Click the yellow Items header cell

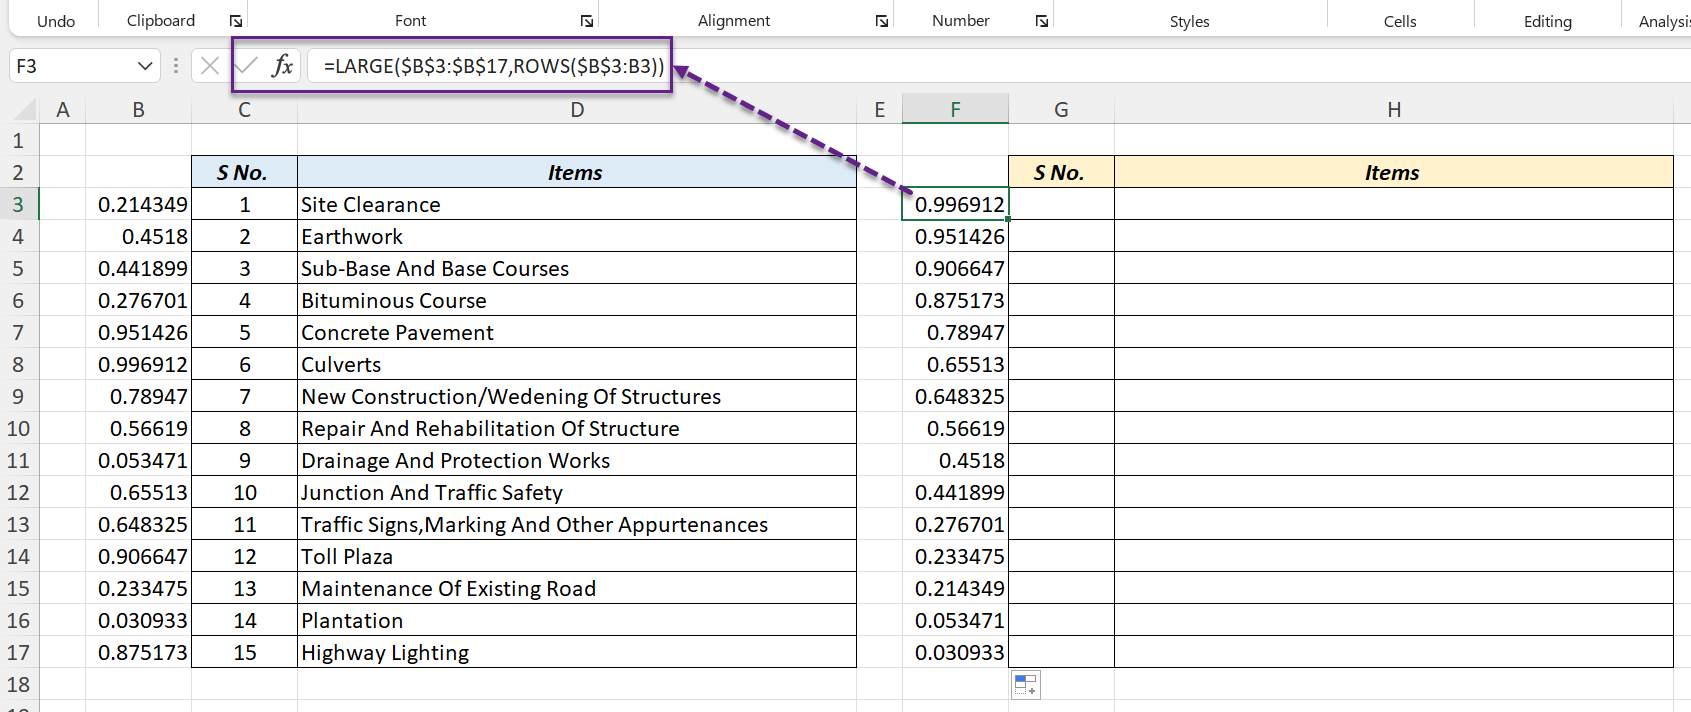pyautogui.click(x=1393, y=173)
